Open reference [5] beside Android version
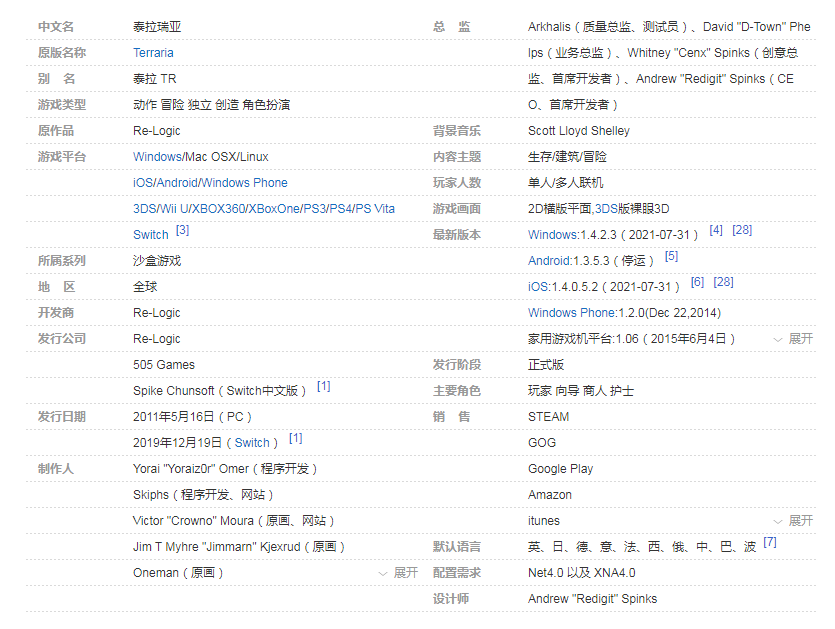The image size is (835, 629). click(x=671, y=256)
